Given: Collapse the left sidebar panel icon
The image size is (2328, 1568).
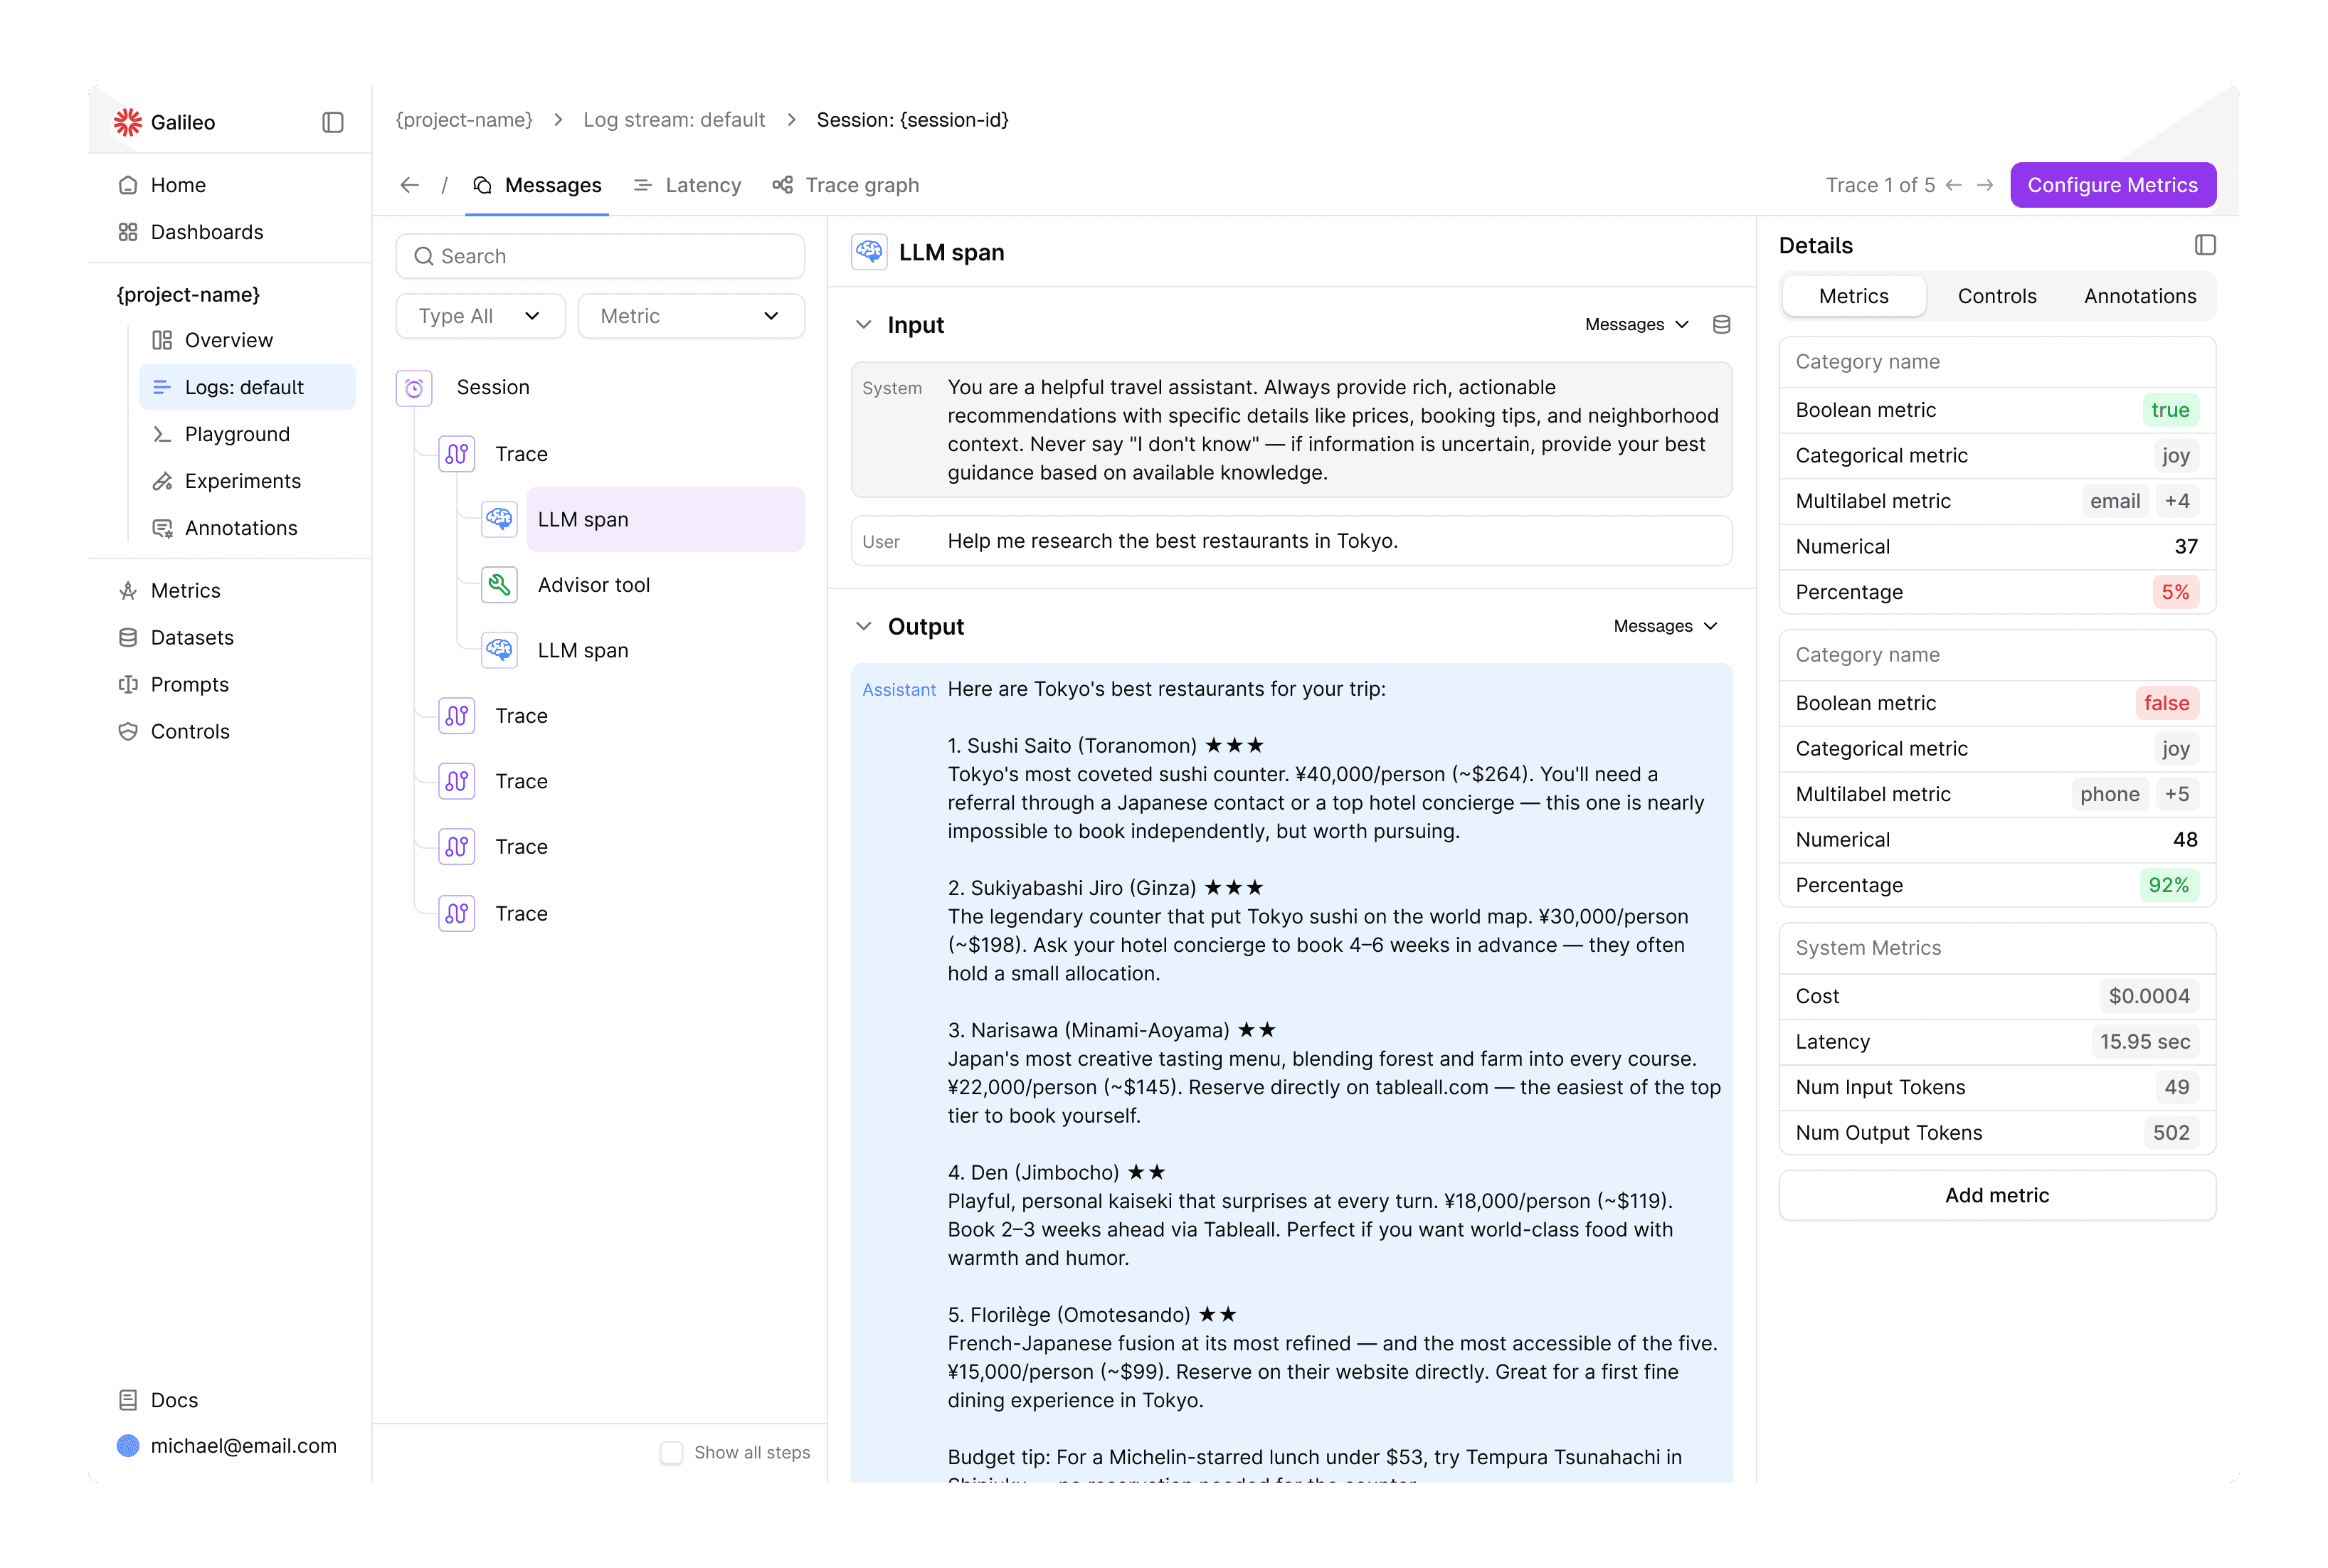Looking at the screenshot, I should [x=333, y=122].
